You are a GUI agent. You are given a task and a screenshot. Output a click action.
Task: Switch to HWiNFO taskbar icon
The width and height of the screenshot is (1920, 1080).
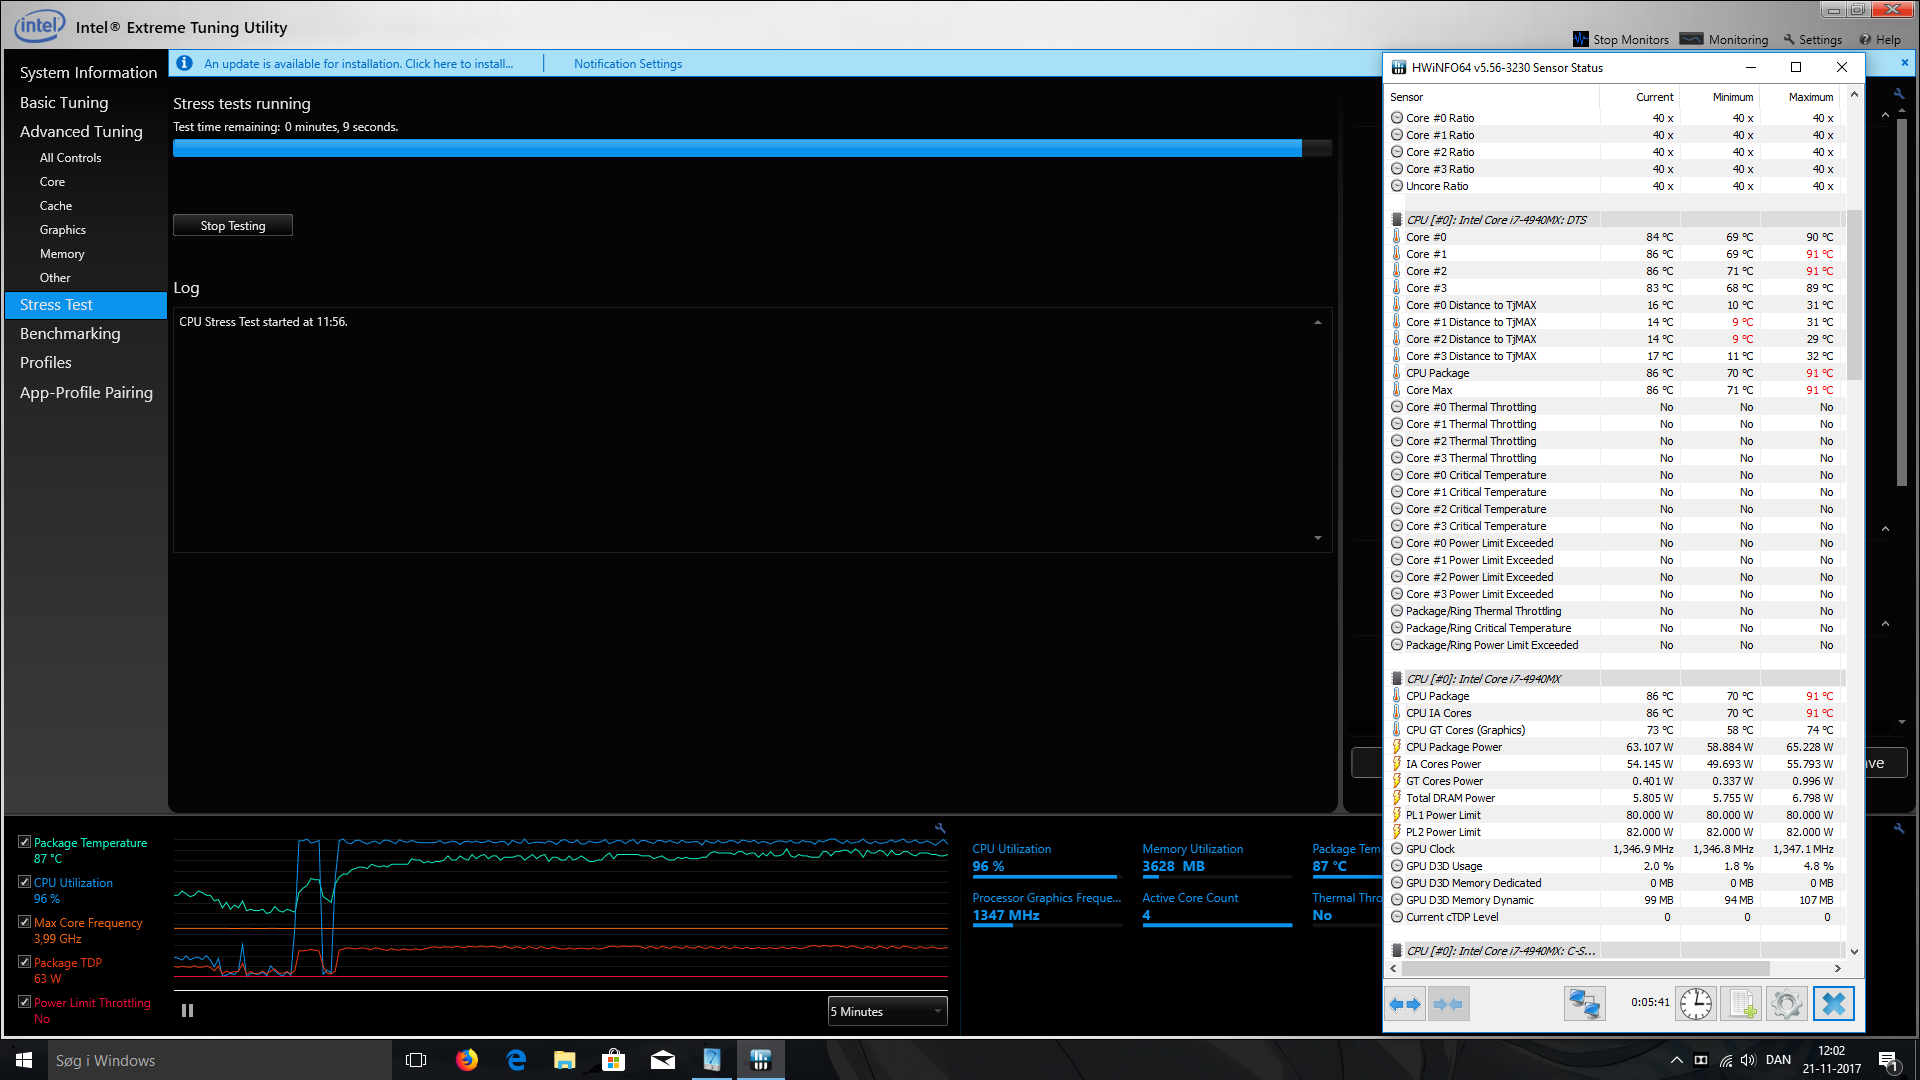pos(761,1060)
